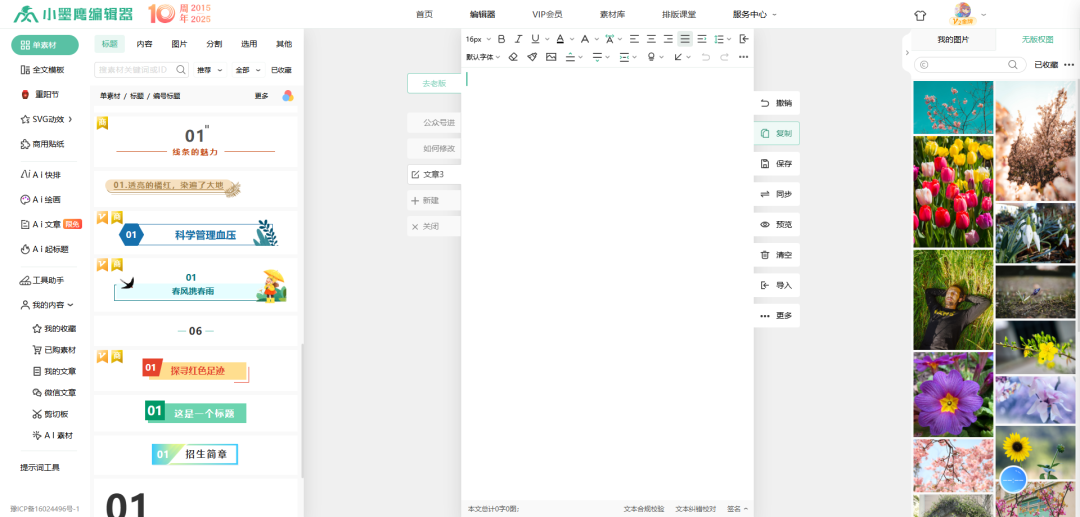The height and width of the screenshot is (517, 1080).
Task: Click the material keyword search field
Action: click(x=135, y=70)
